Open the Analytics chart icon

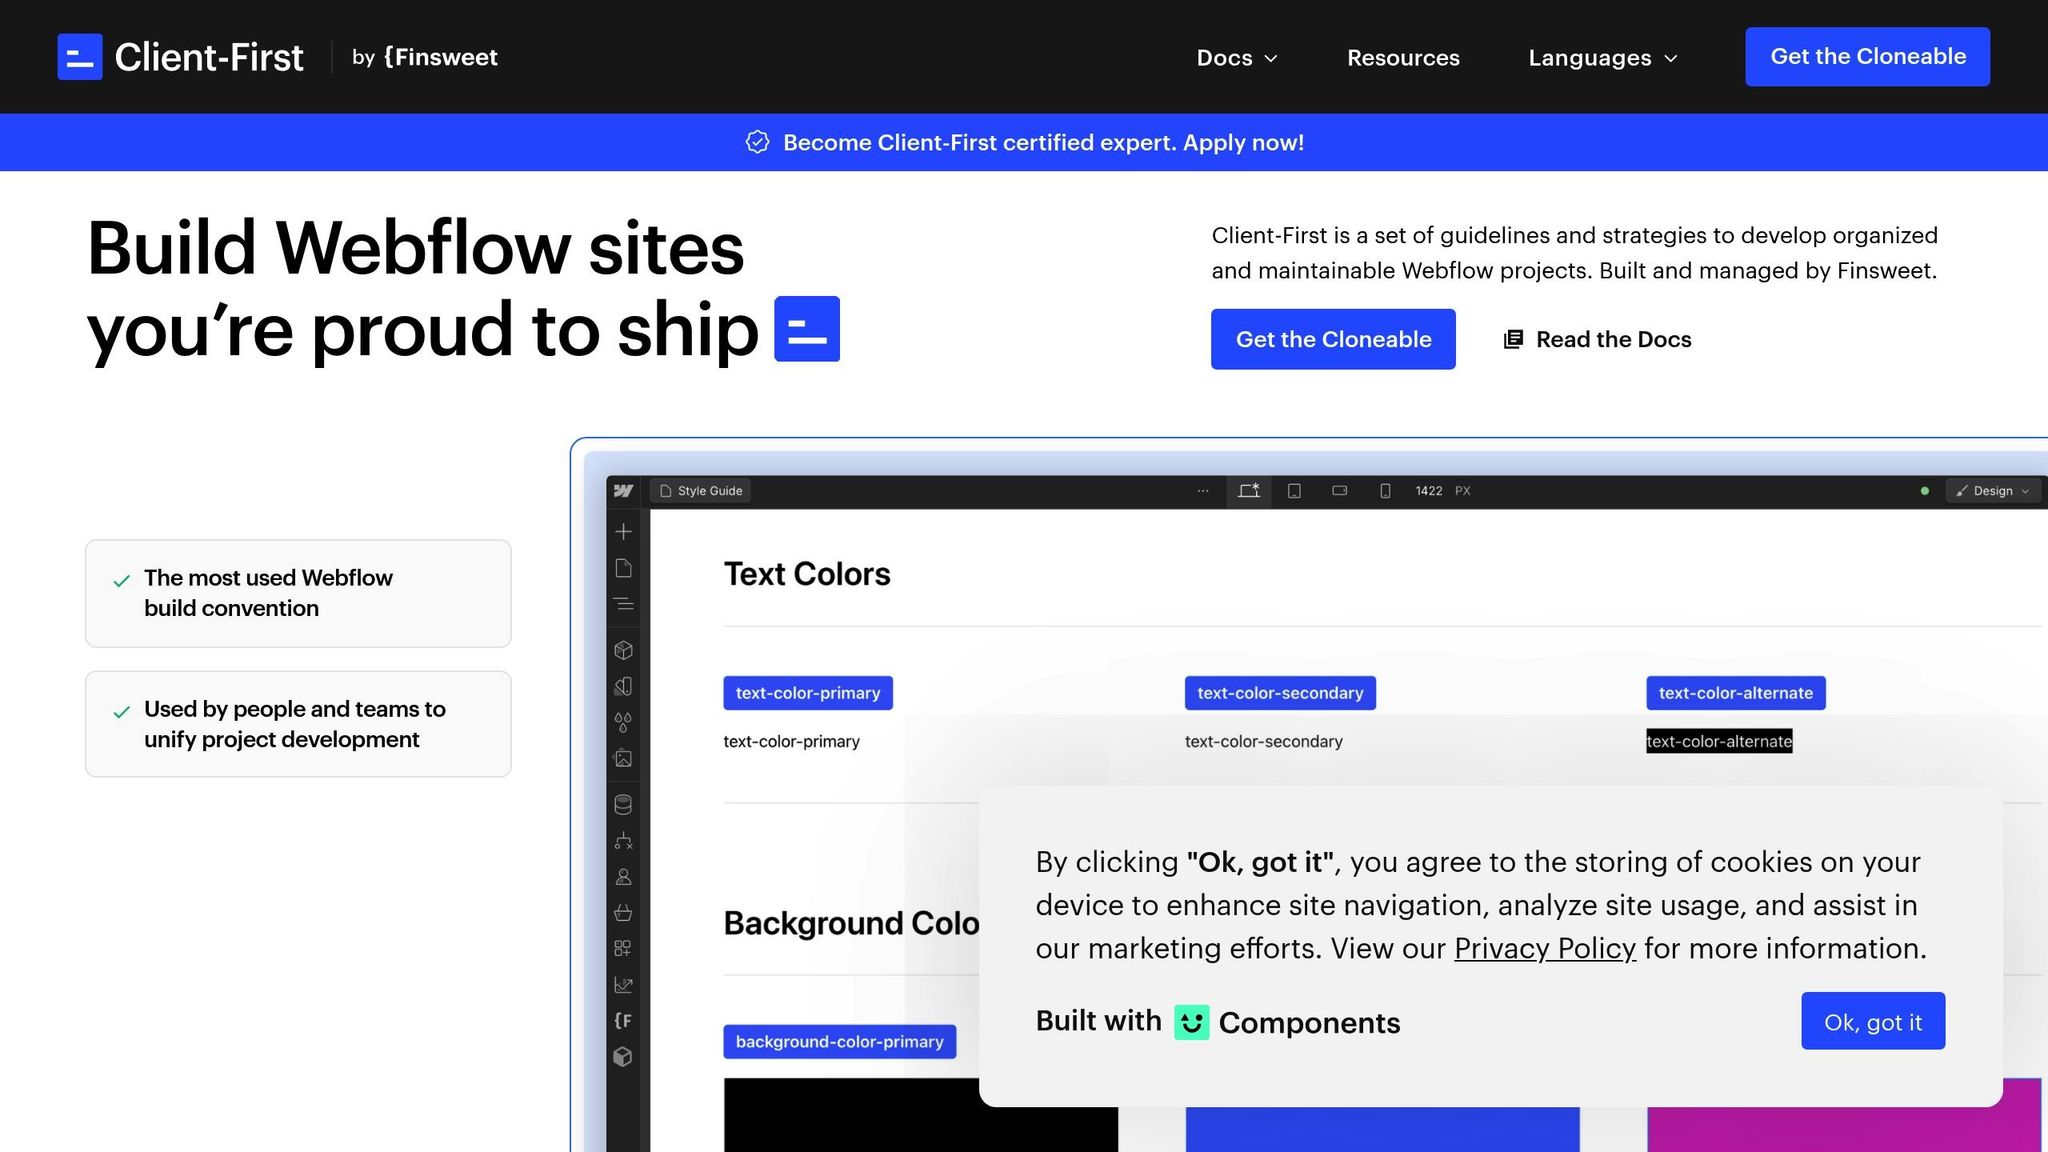tap(623, 985)
